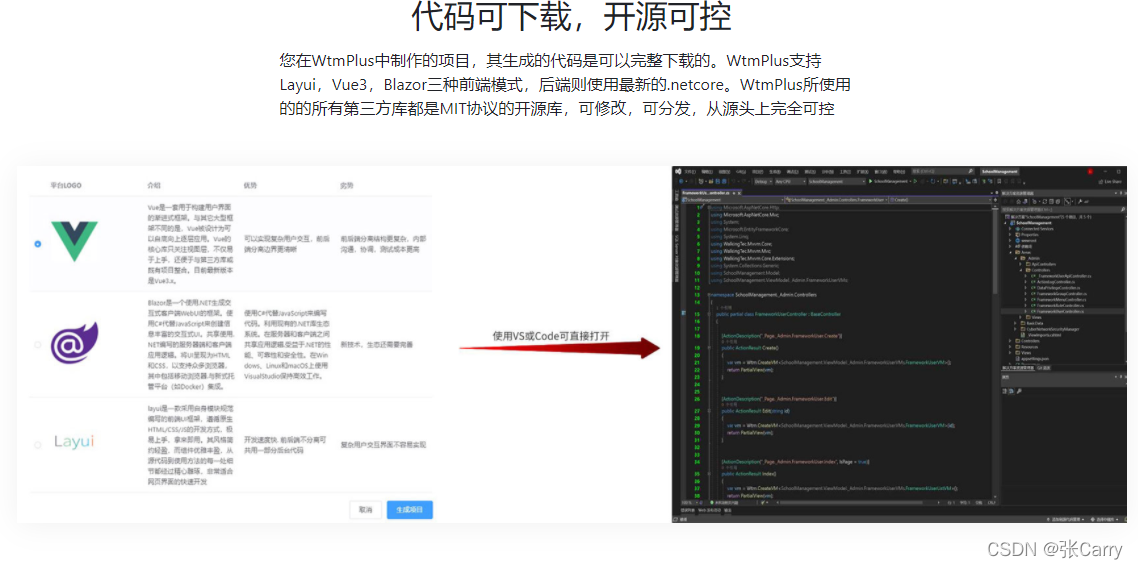Click the Layui logo
This screenshot has width=1138, height=569.
point(74,441)
